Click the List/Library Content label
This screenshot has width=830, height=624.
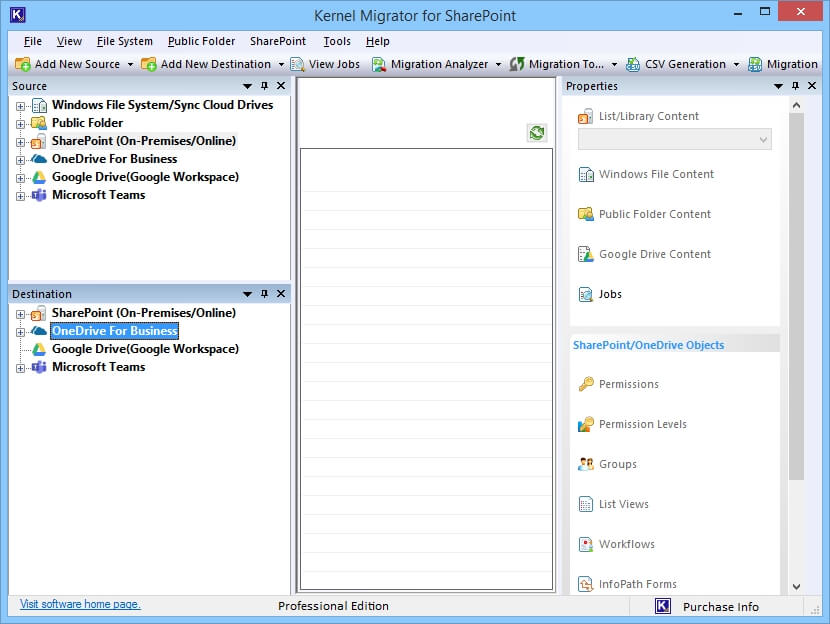[649, 116]
